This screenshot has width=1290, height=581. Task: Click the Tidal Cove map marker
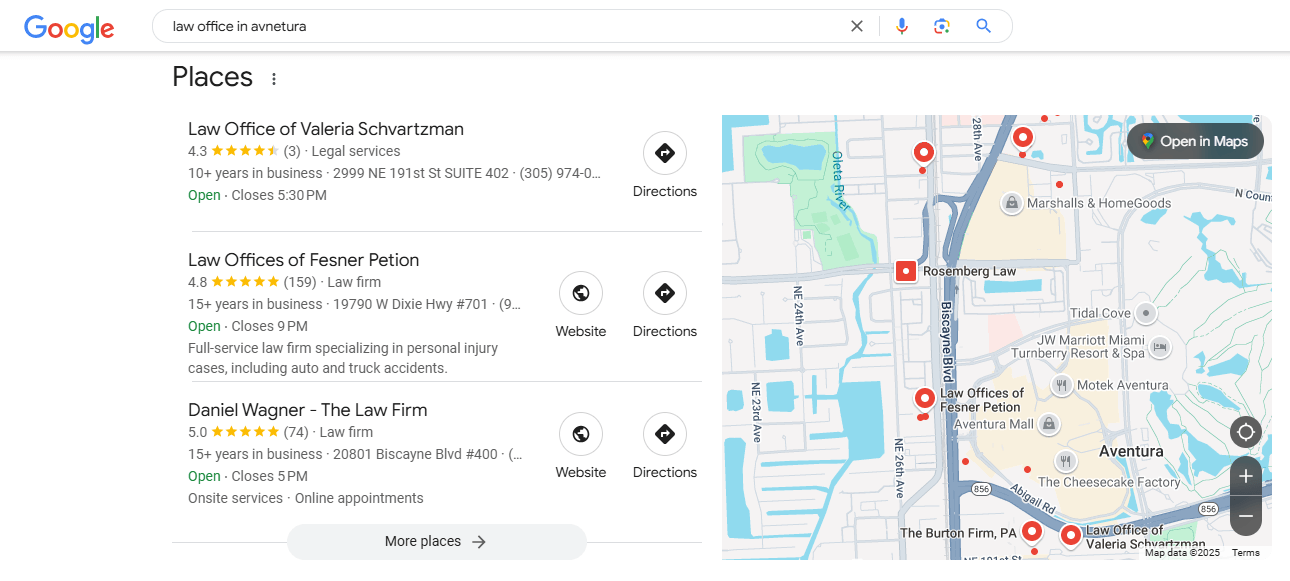pyautogui.click(x=1146, y=314)
